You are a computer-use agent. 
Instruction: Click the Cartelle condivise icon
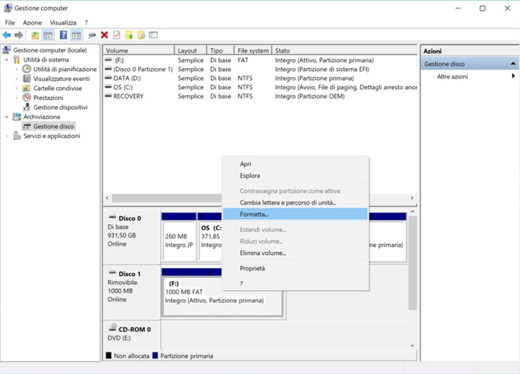tap(27, 88)
